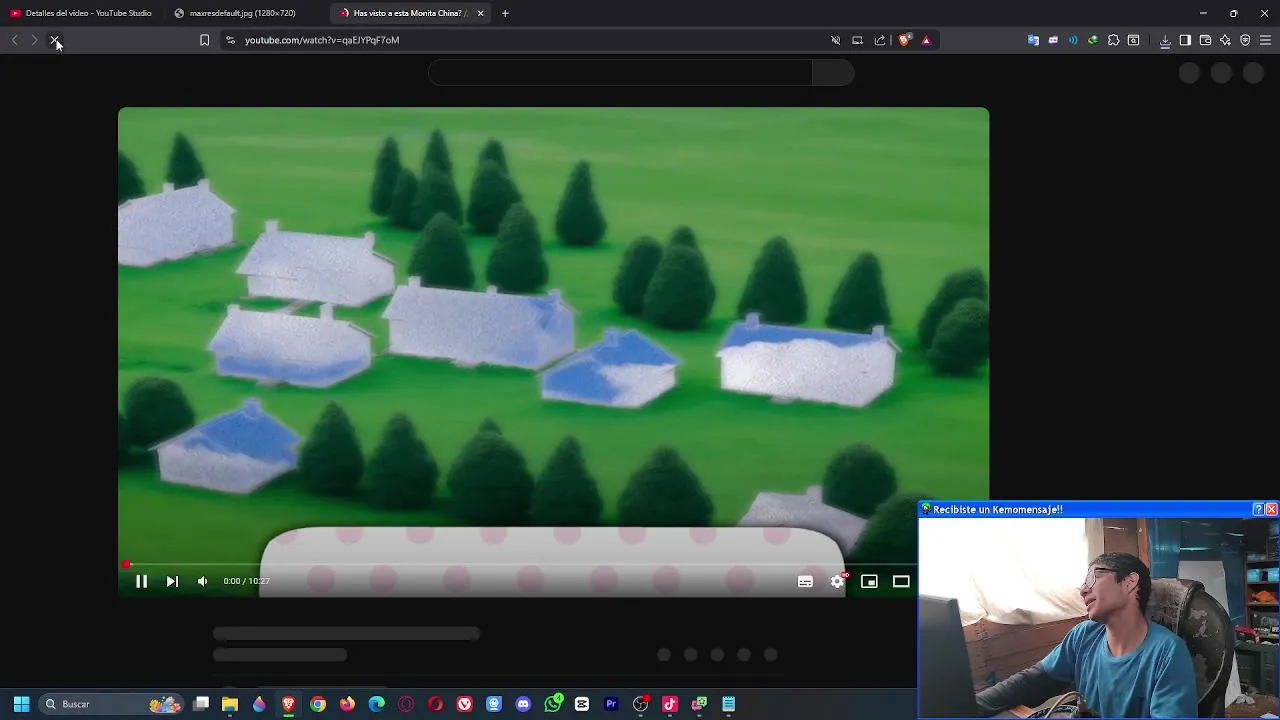Click the YouTube search box placeholder
Image resolution: width=1280 pixels, height=720 pixels.
point(620,72)
